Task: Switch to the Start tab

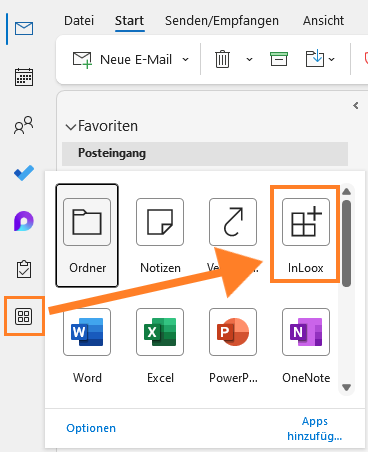Action: (130, 21)
